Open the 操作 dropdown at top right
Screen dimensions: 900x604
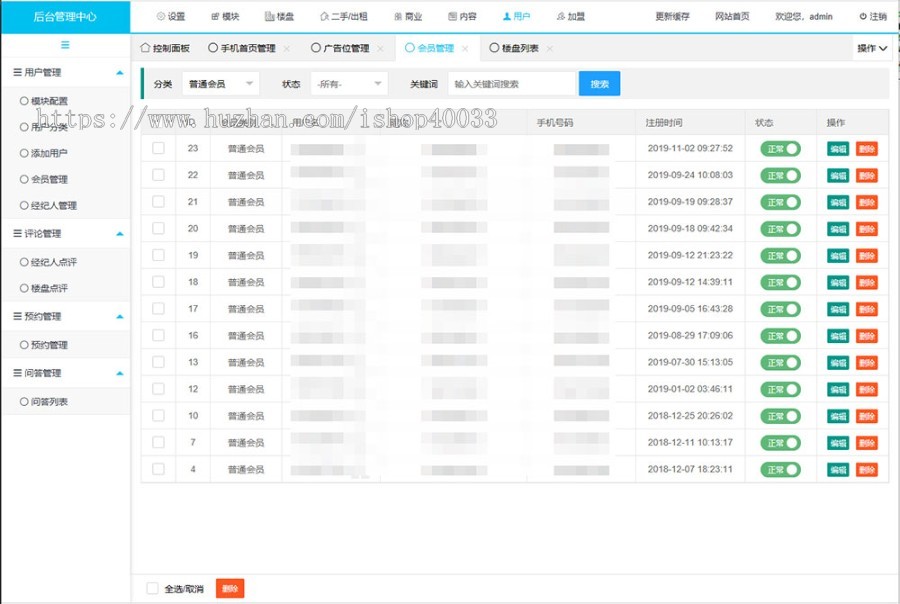[872, 48]
